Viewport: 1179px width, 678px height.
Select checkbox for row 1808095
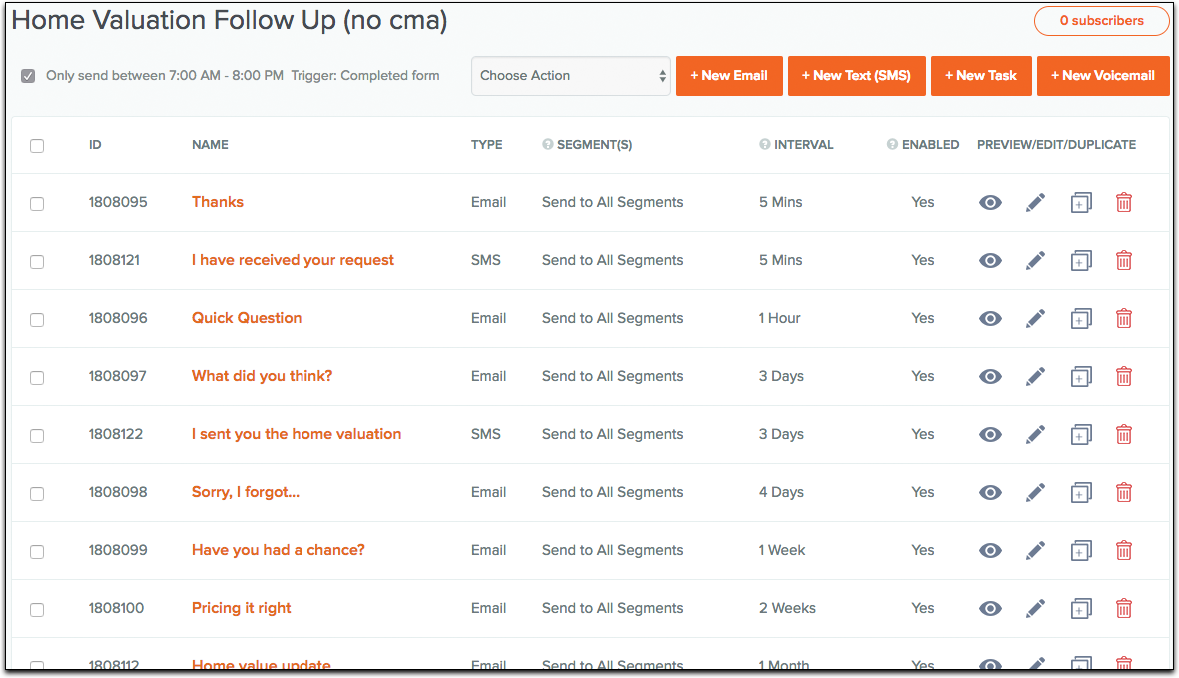point(37,204)
